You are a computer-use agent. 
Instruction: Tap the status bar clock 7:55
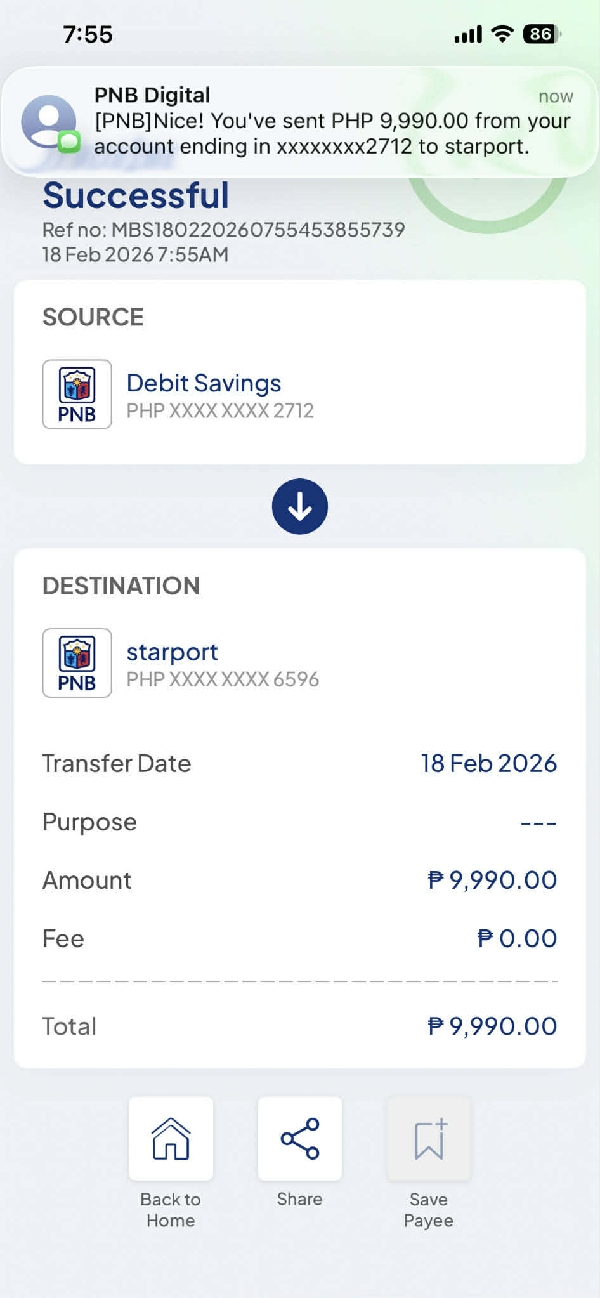[x=88, y=35]
